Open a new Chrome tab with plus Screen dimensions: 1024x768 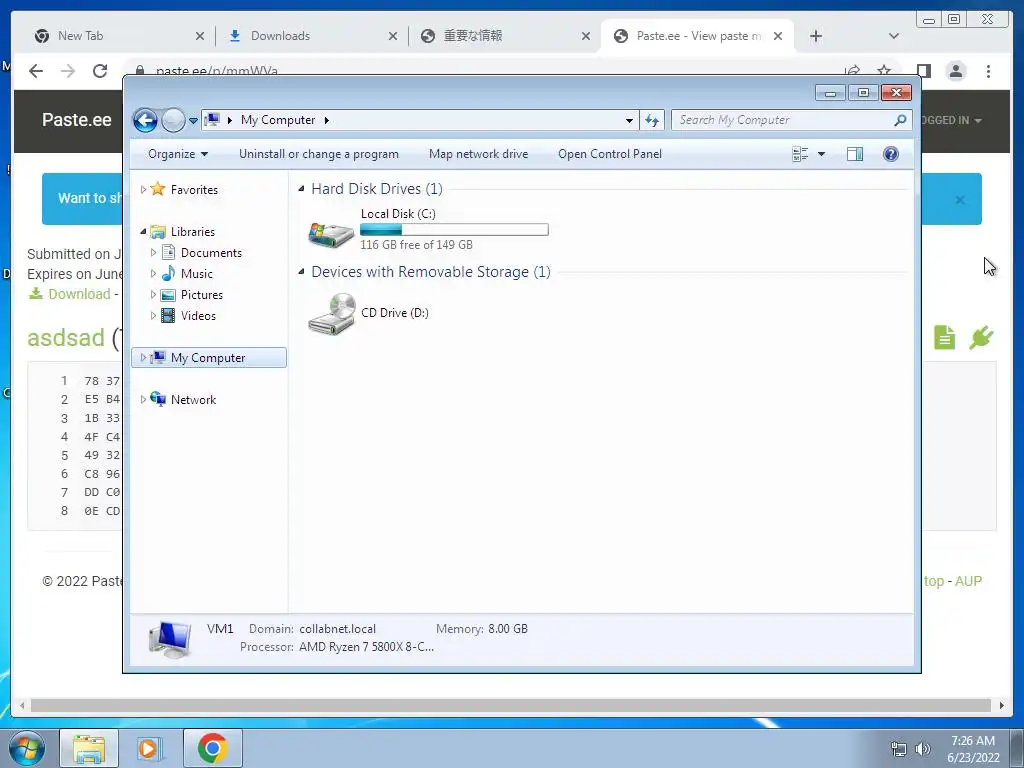[816, 36]
